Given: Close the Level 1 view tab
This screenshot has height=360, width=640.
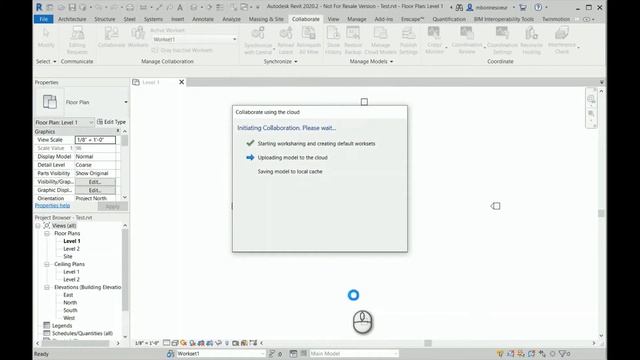Looking at the screenshot, I should pyautogui.click(x=182, y=82).
